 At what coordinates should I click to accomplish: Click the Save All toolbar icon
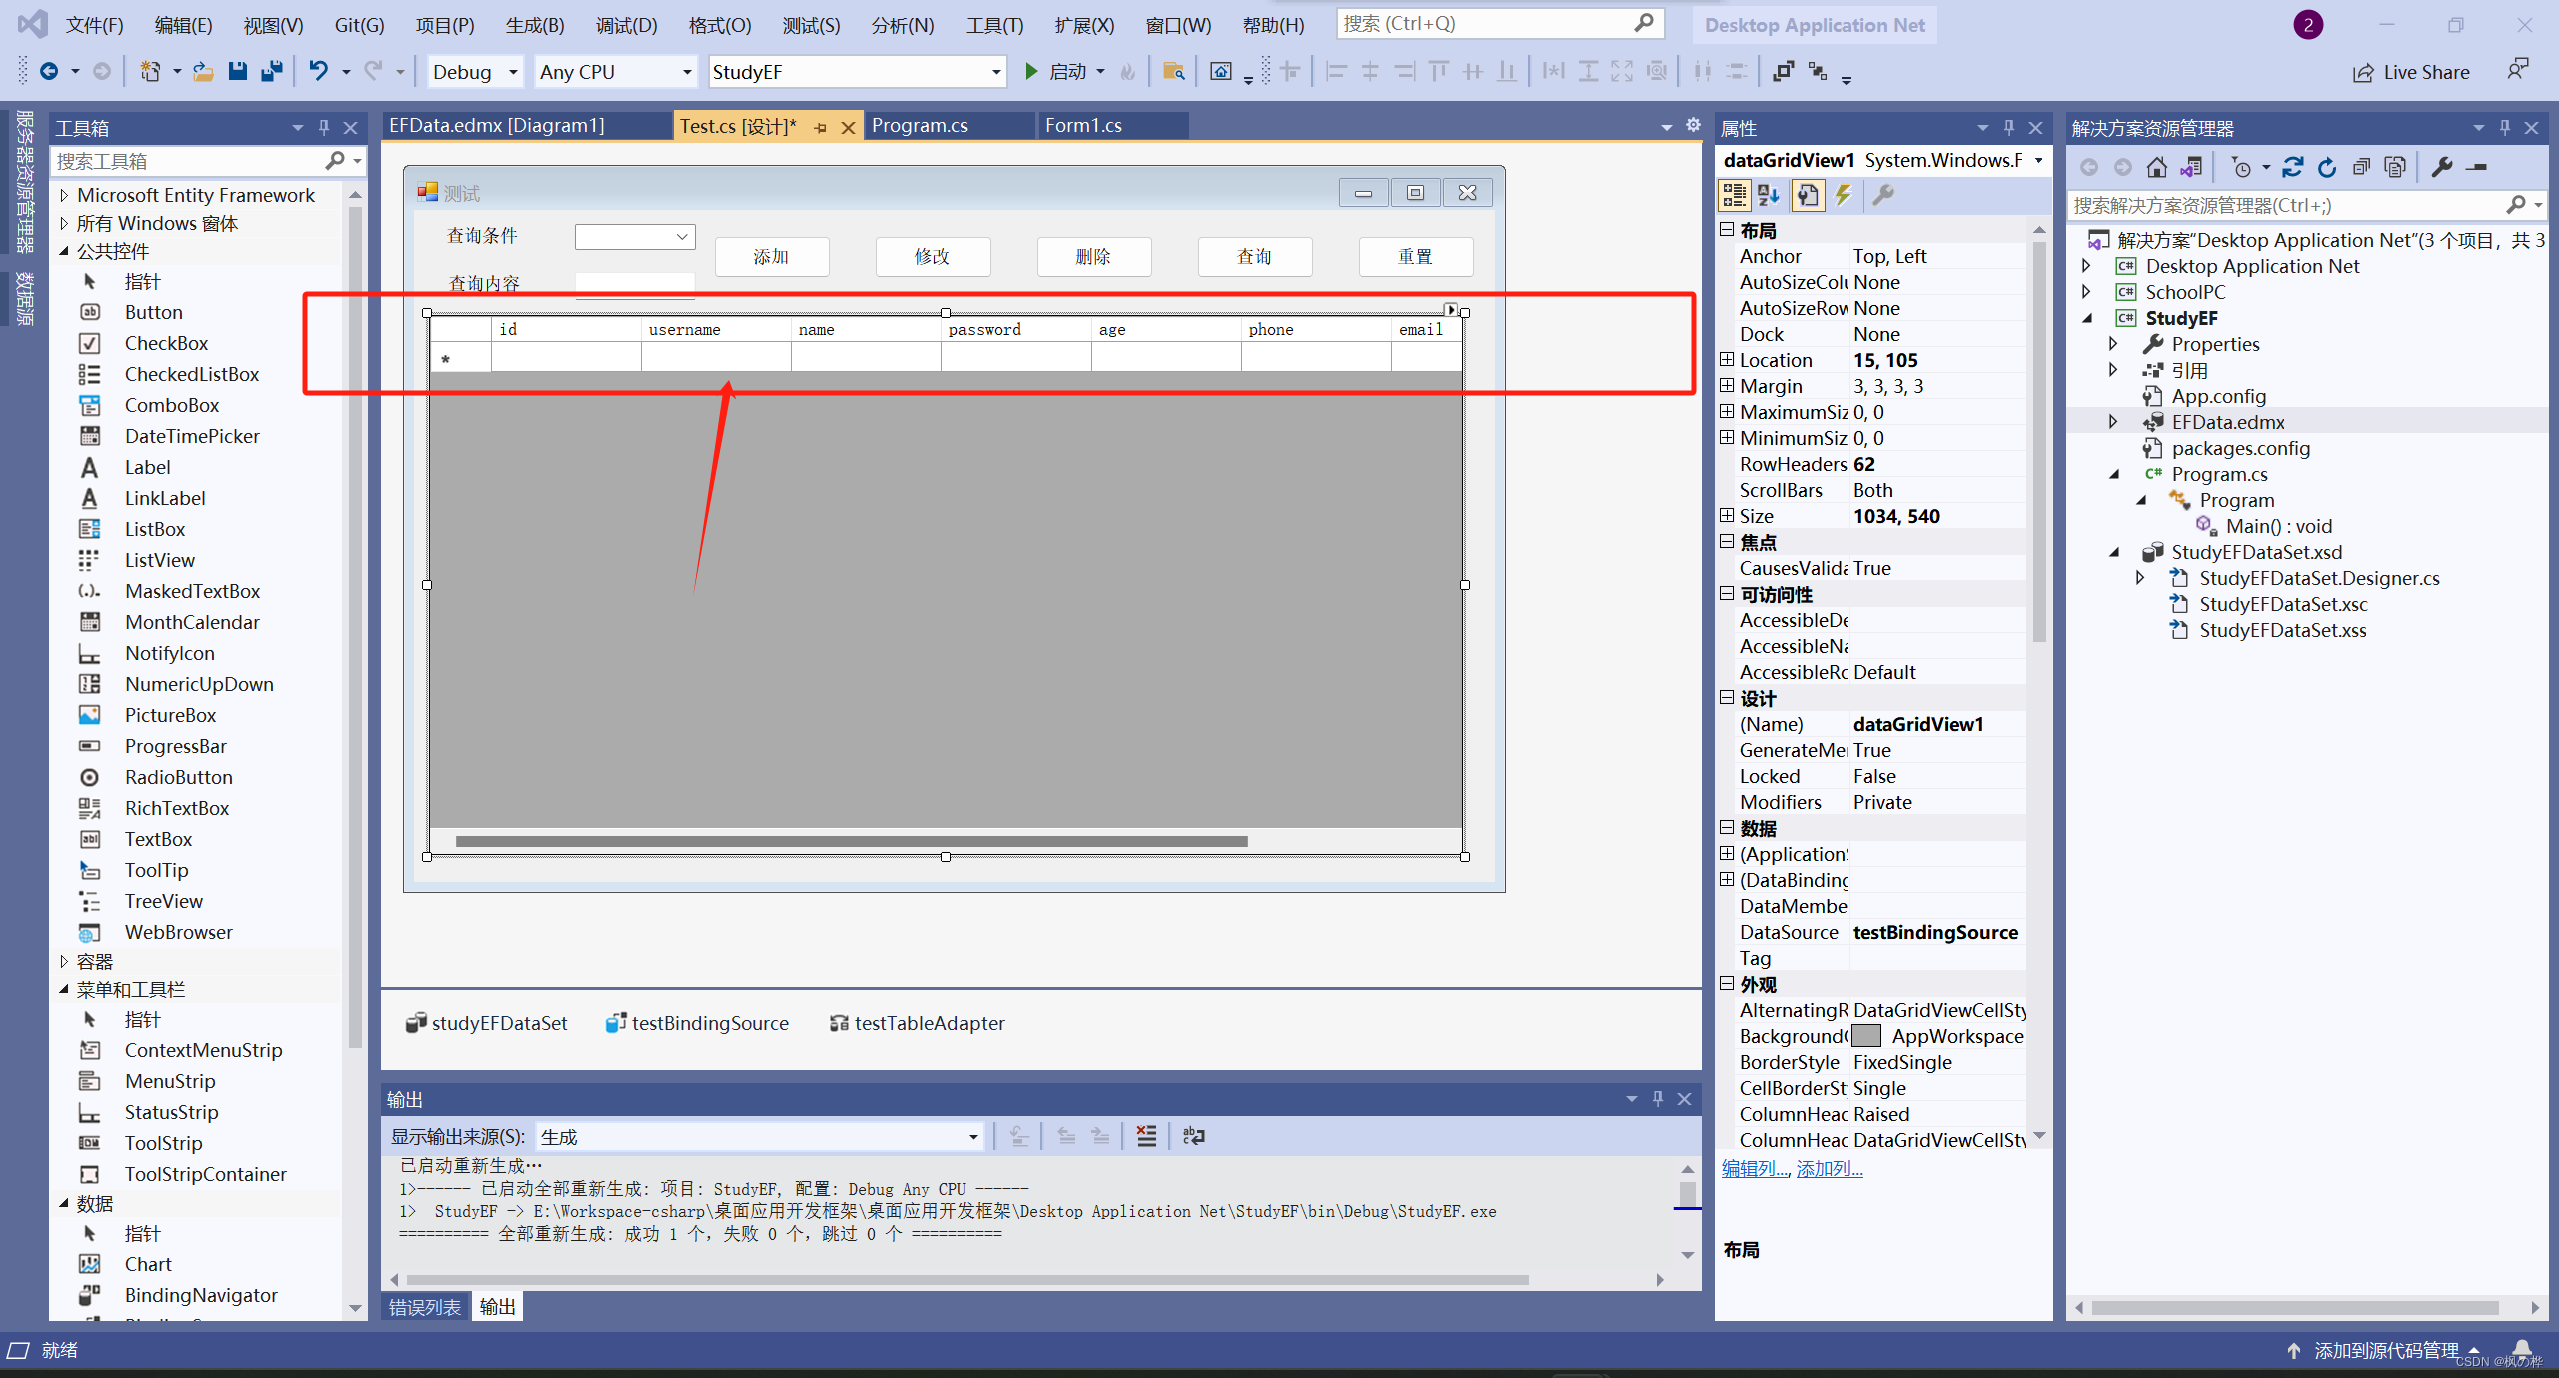pyautogui.click(x=271, y=71)
